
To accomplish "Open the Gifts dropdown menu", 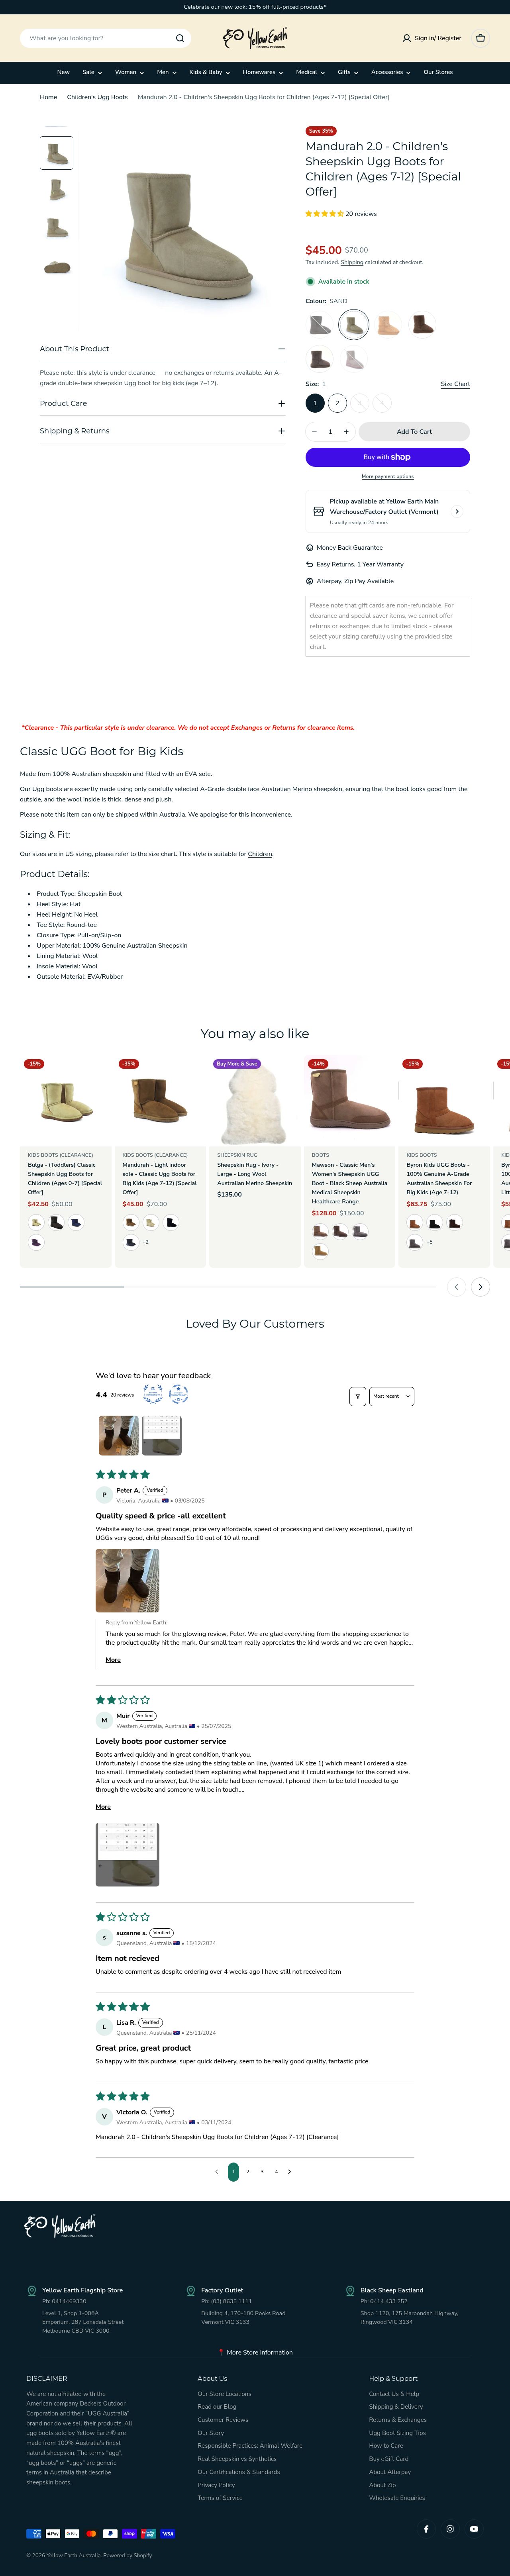I will click(x=348, y=72).
